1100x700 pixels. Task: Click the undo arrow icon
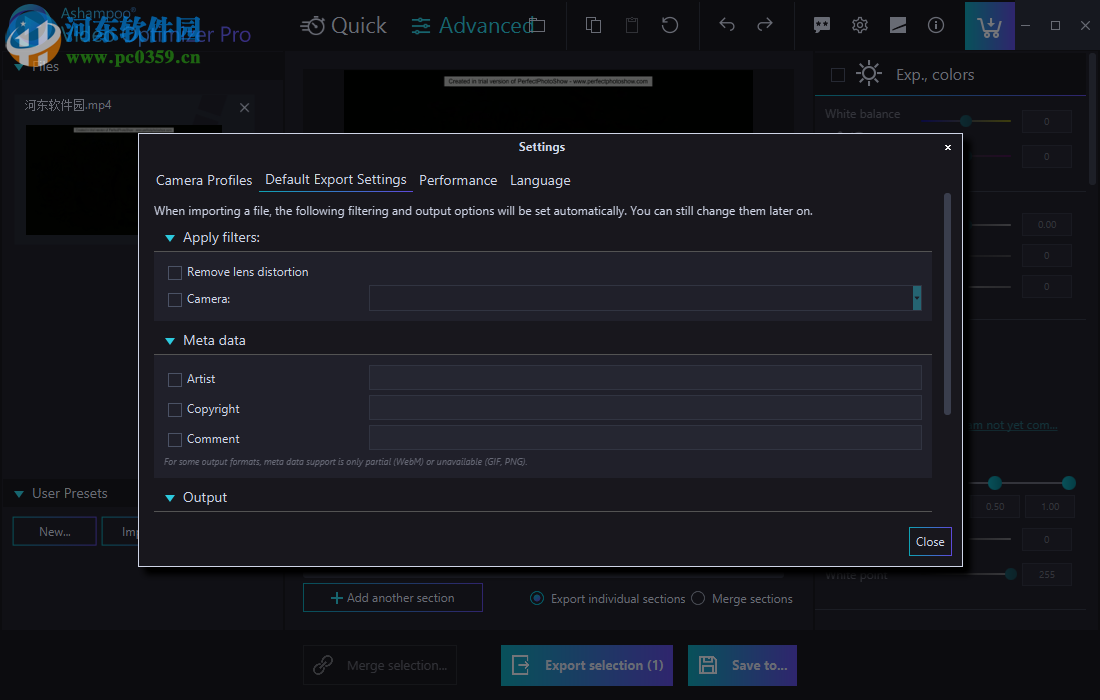point(727,25)
